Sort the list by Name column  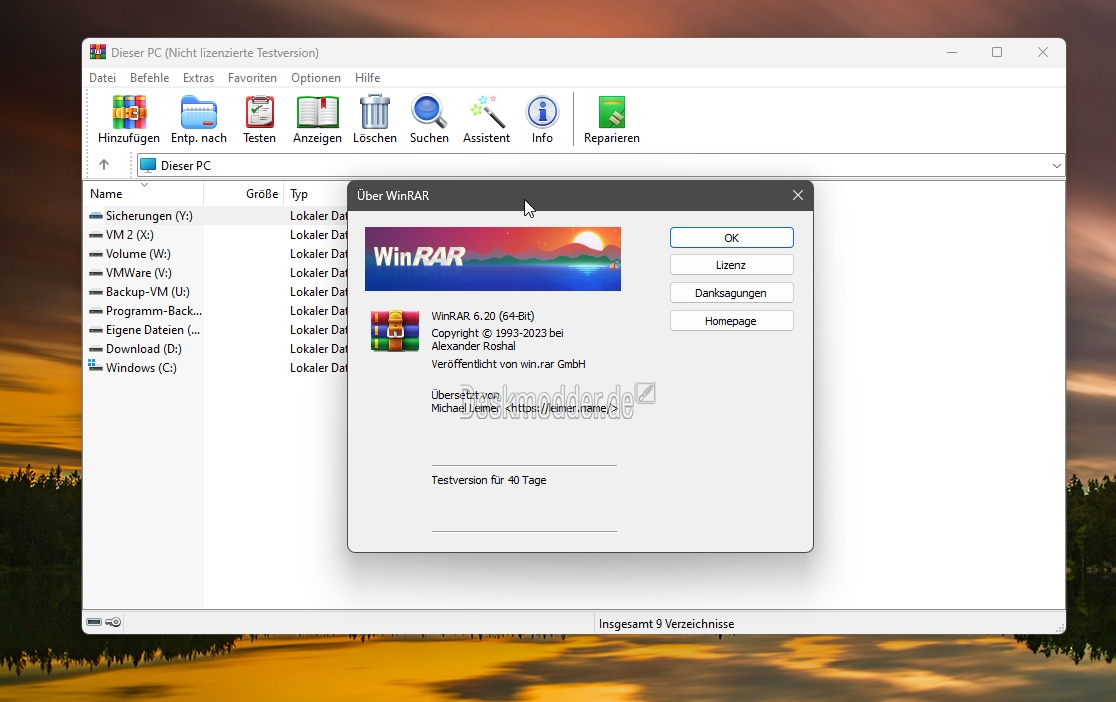[144, 194]
